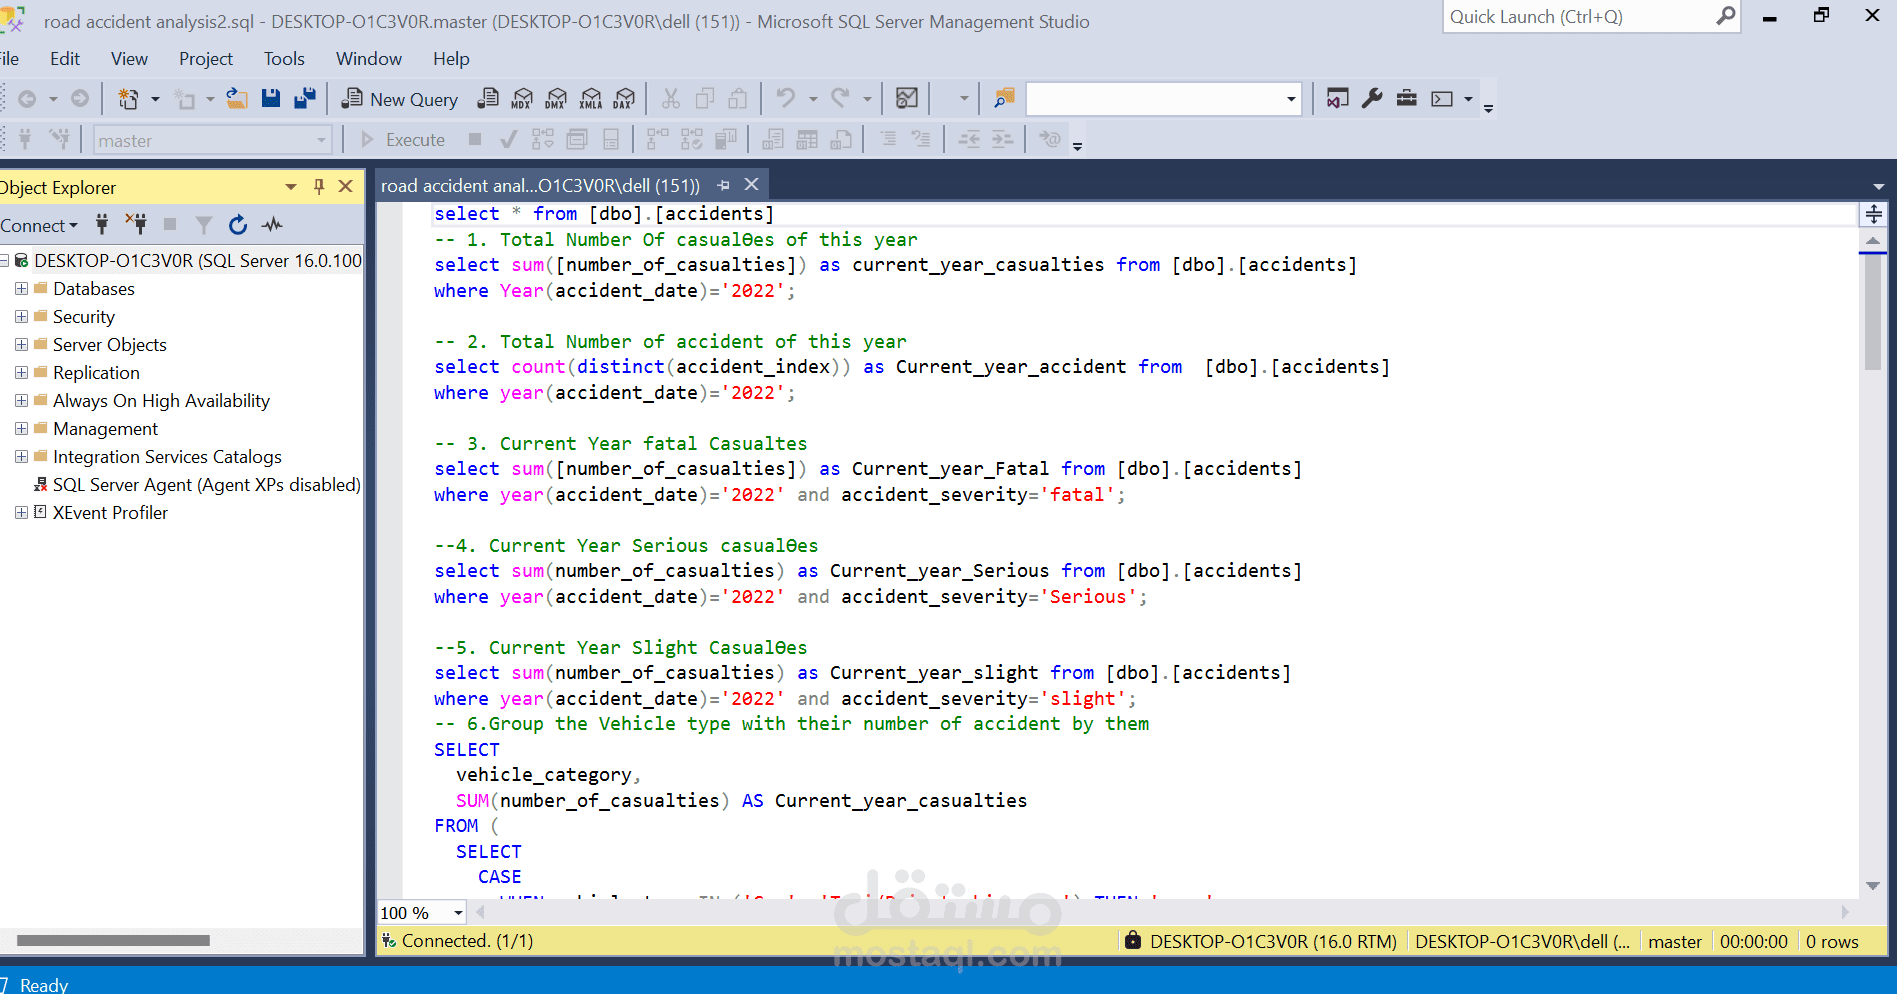Open the Object Explorer window position menu
Screen dimensions: 1897x994
pos(291,187)
